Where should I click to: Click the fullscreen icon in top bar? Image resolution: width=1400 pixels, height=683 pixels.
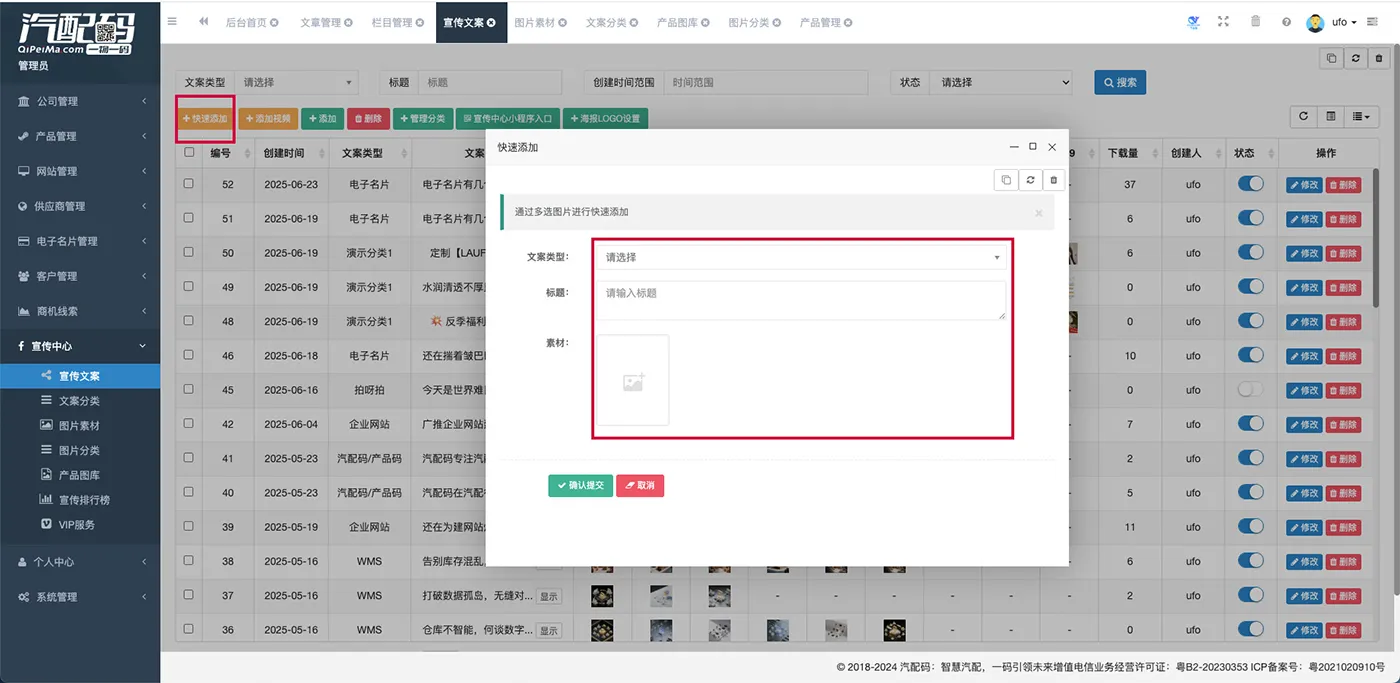[1222, 22]
